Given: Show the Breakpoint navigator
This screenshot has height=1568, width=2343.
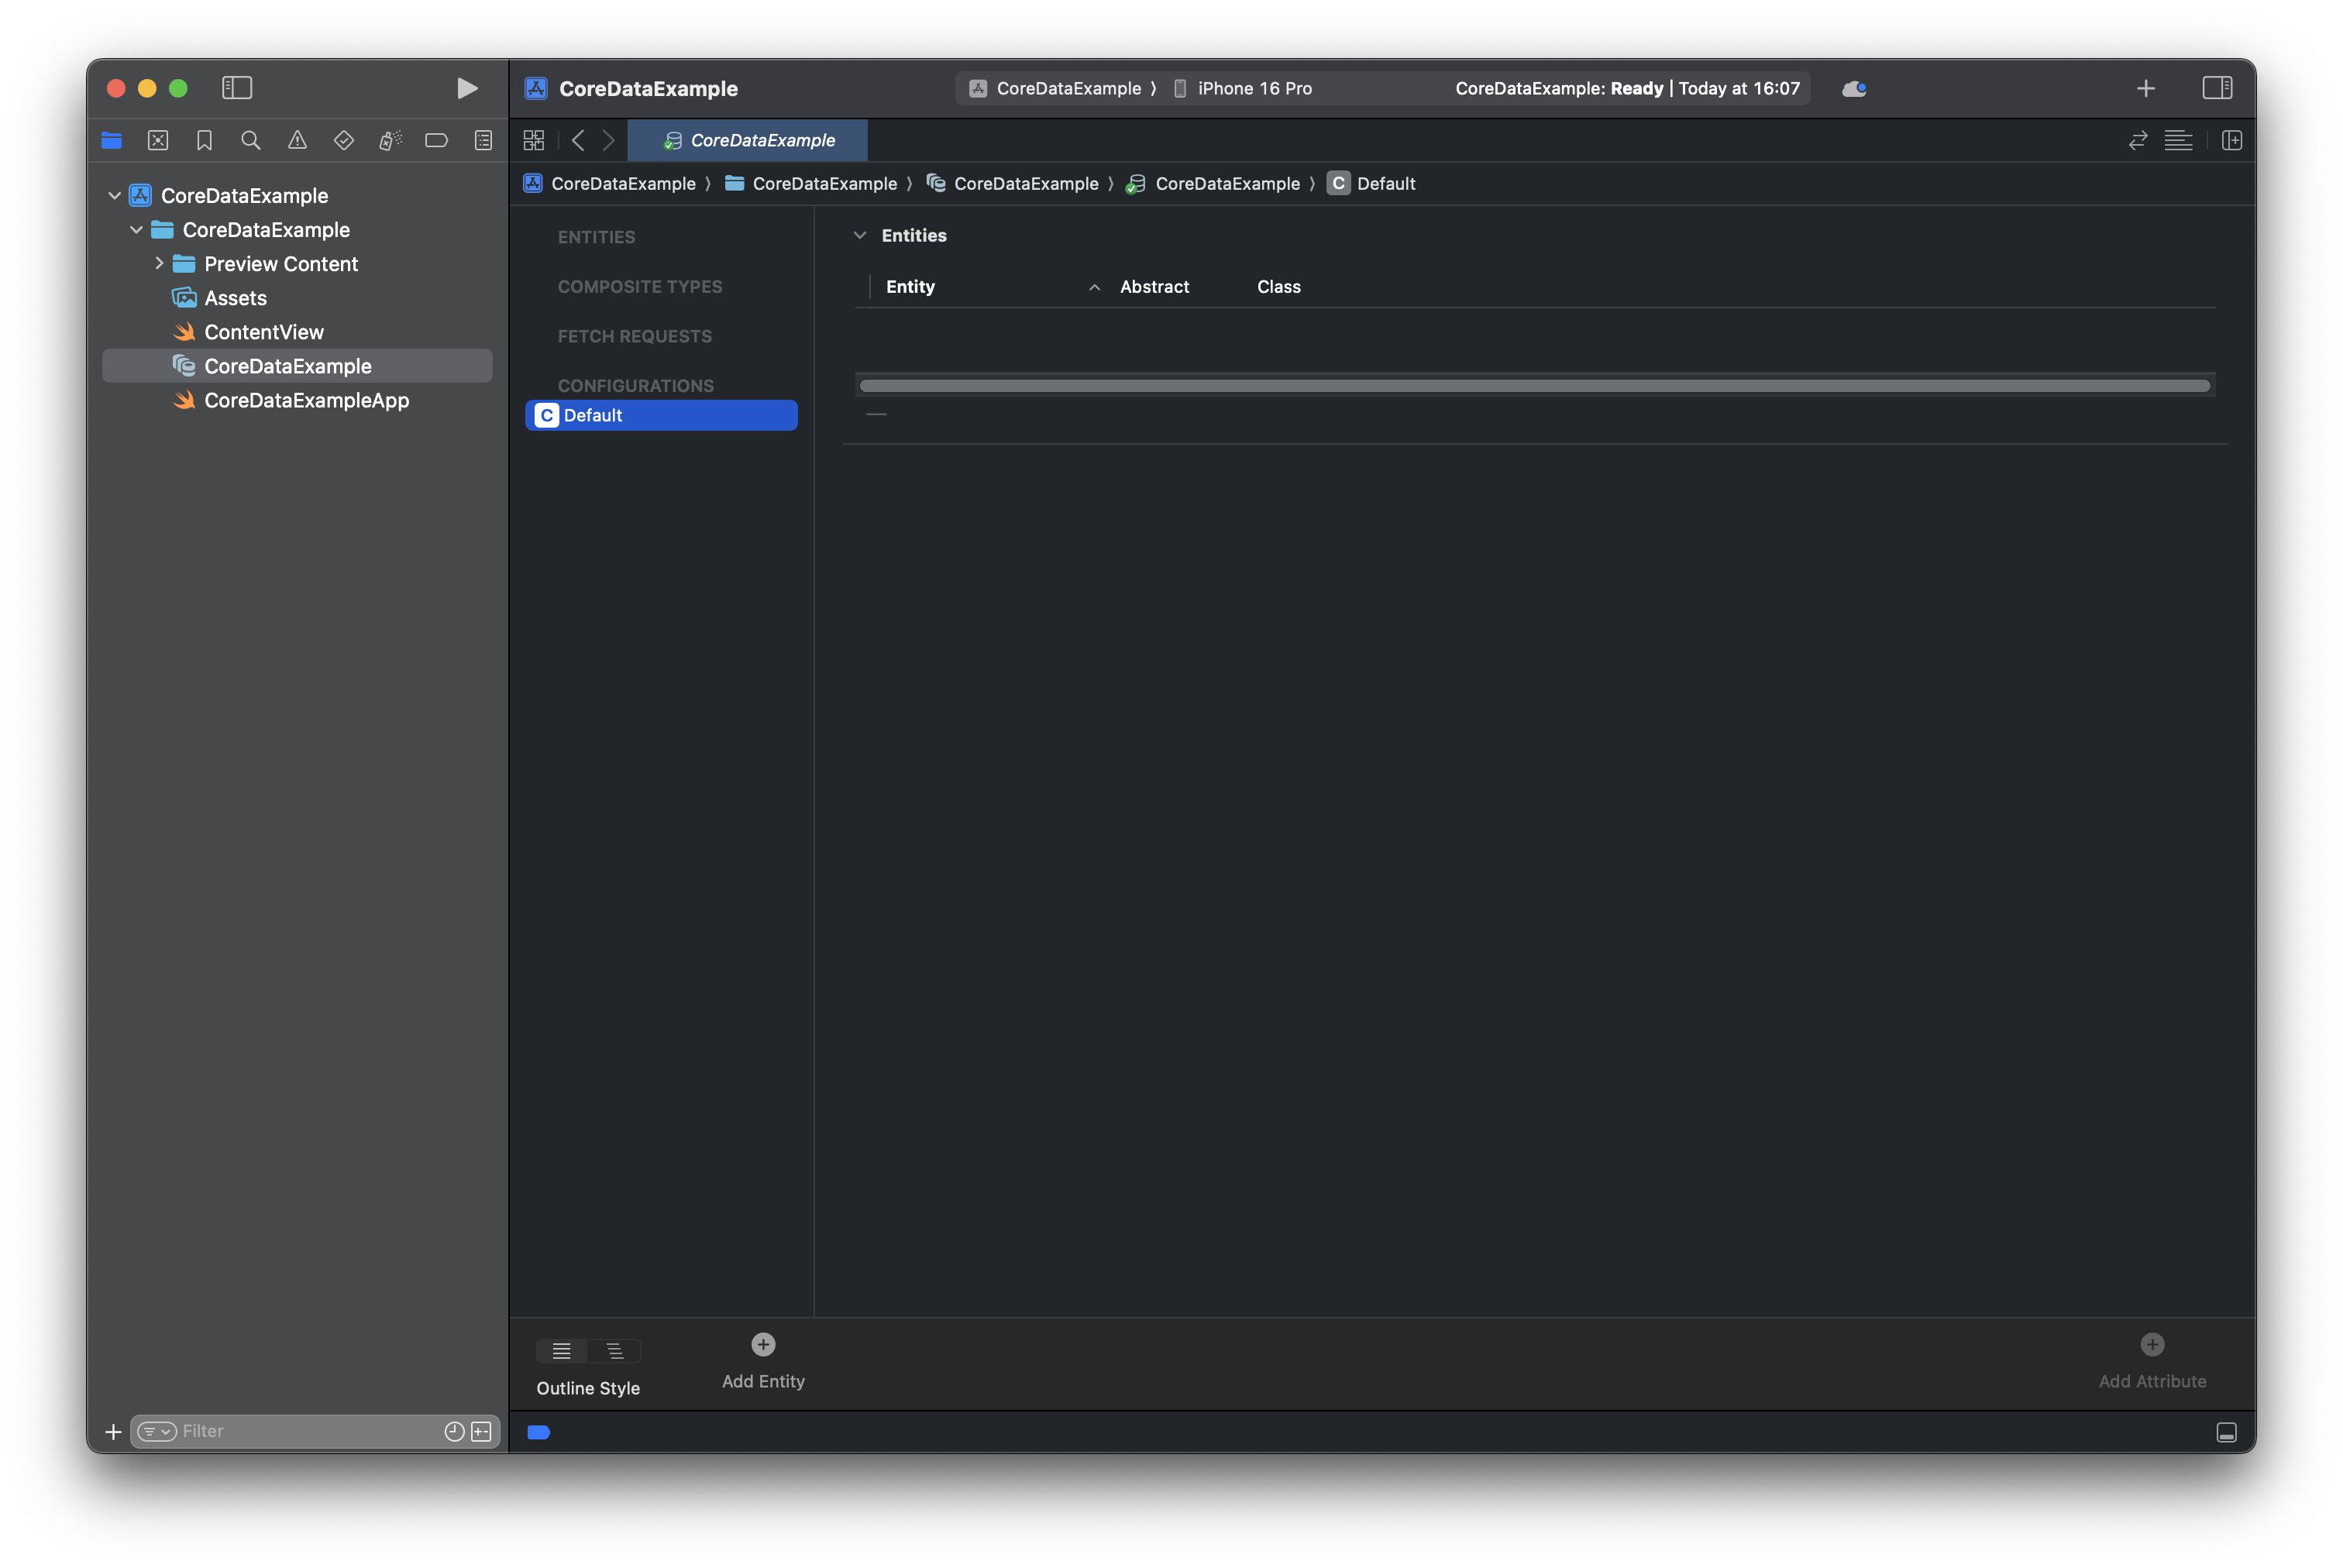Looking at the screenshot, I should pos(437,141).
